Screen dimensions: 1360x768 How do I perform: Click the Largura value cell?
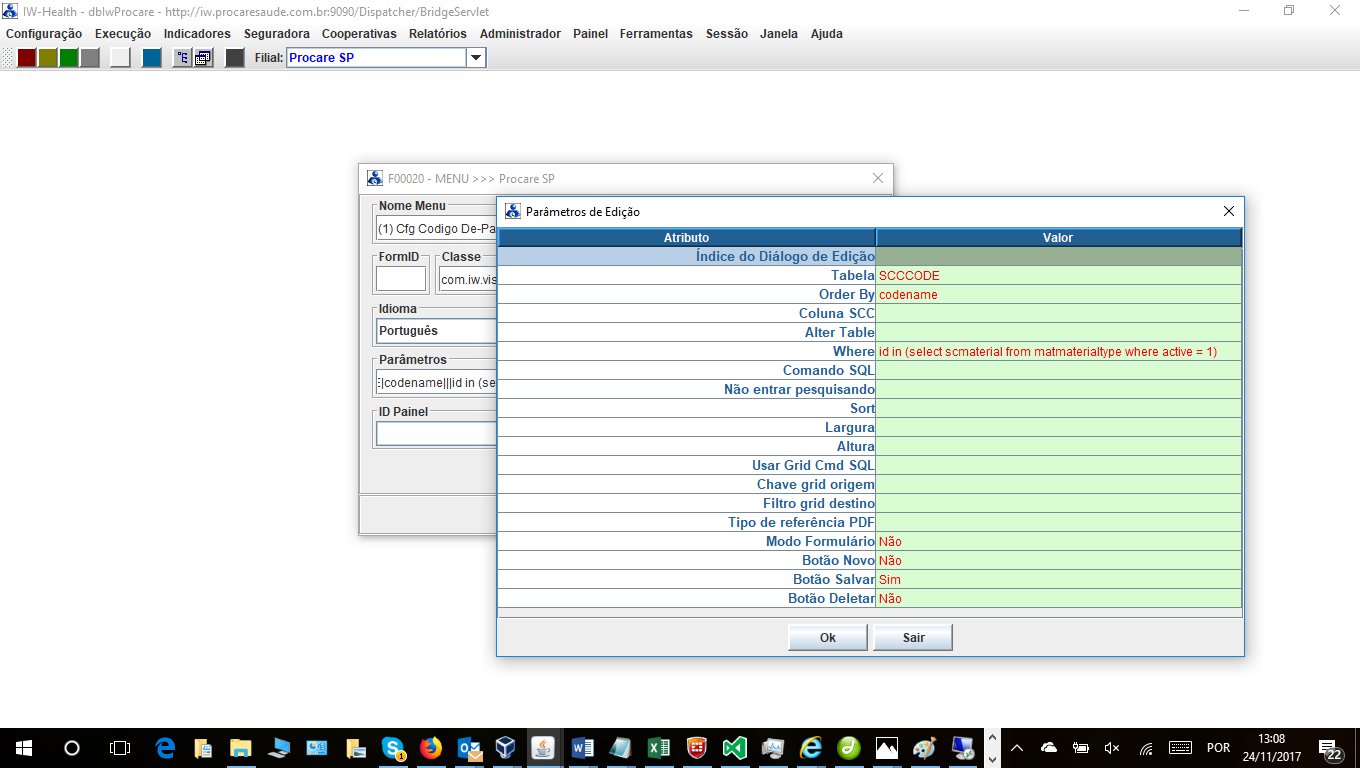1059,427
